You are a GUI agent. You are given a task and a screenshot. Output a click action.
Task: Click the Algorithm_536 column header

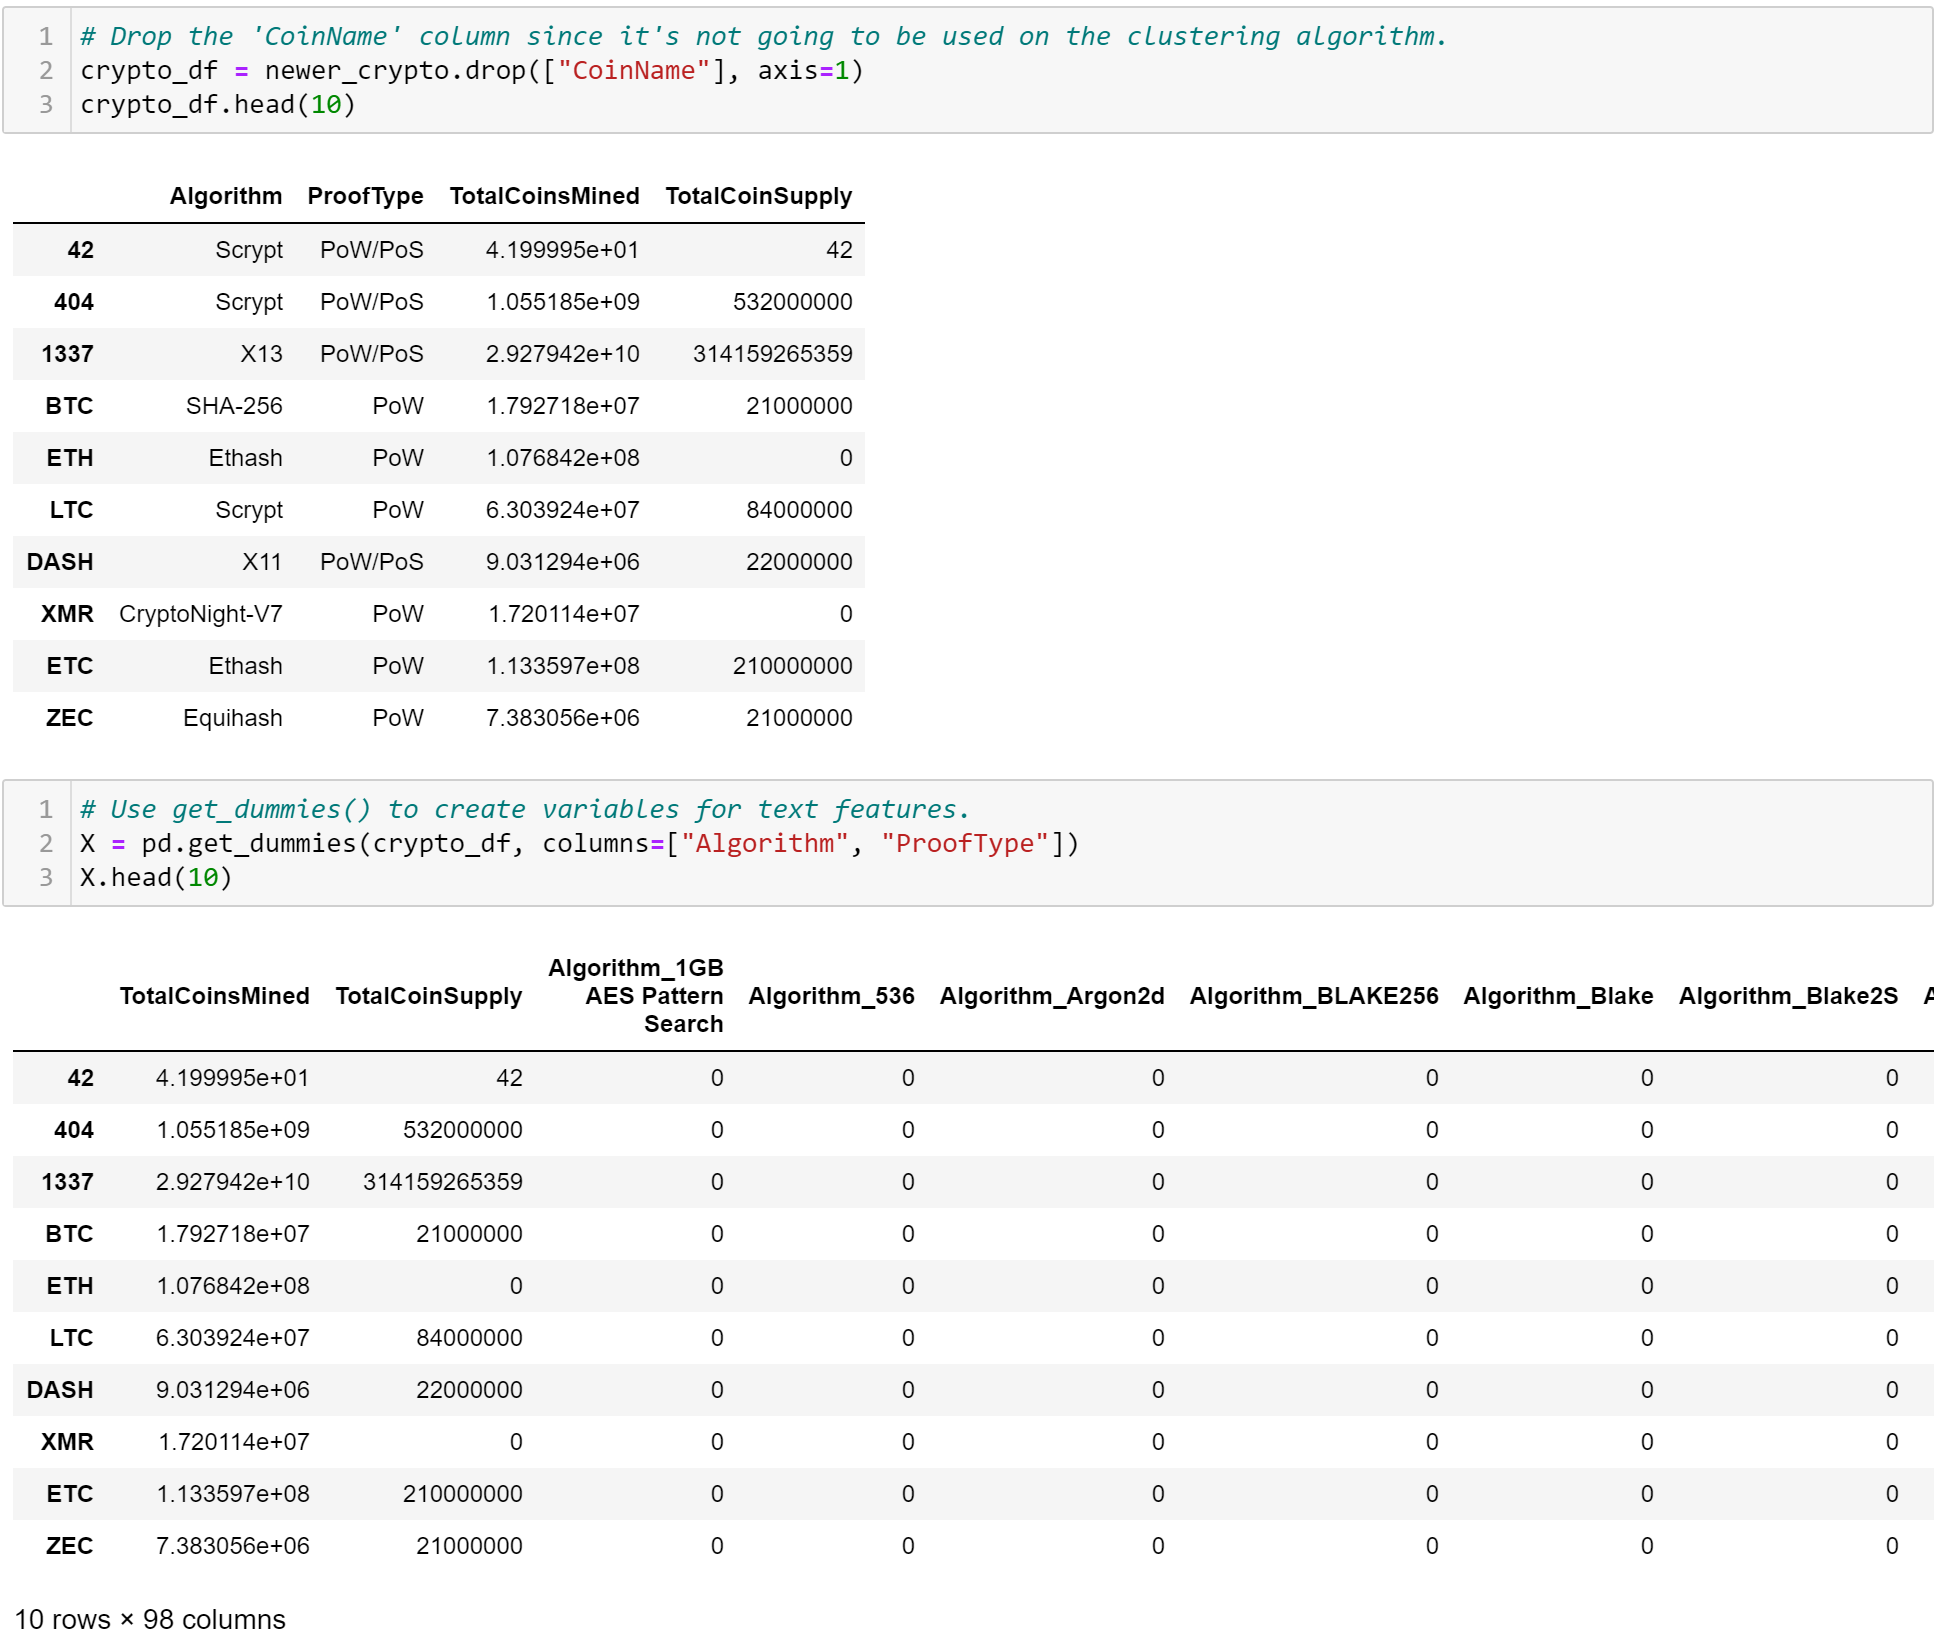click(x=832, y=996)
